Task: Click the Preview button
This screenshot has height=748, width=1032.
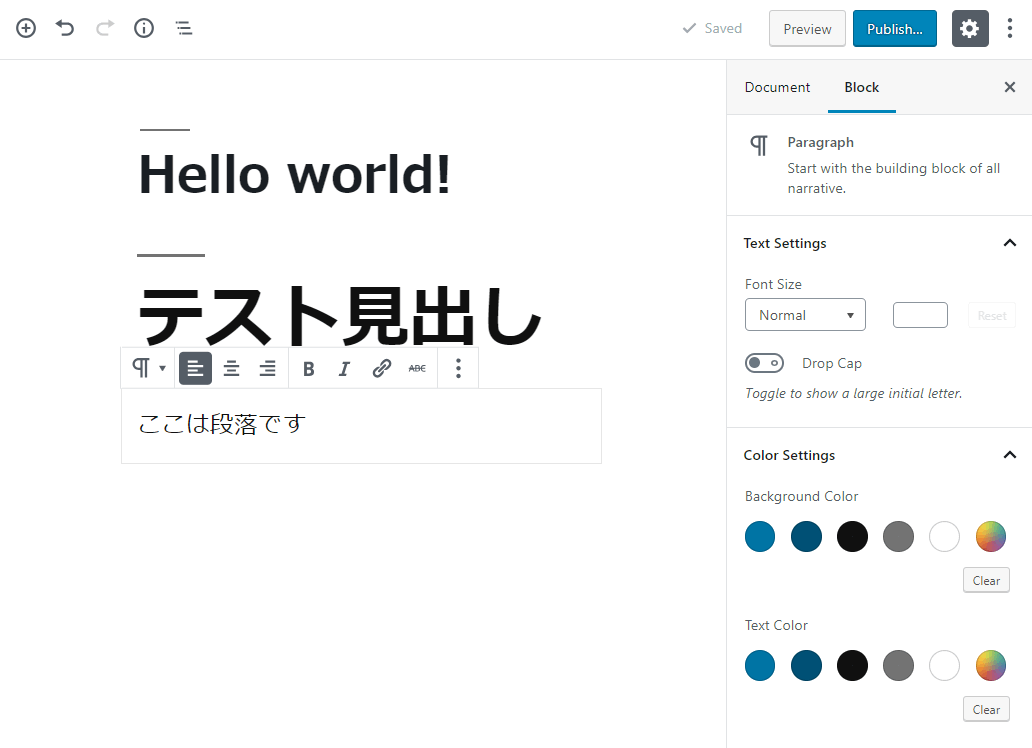Action: point(807,29)
